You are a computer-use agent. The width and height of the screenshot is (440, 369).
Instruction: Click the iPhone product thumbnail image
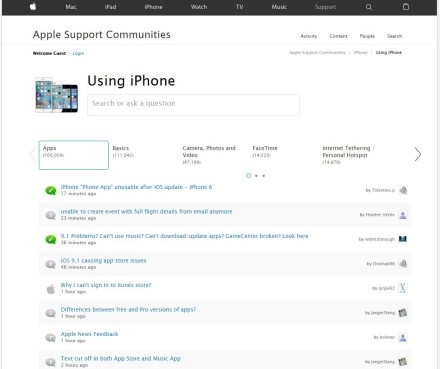point(57,95)
